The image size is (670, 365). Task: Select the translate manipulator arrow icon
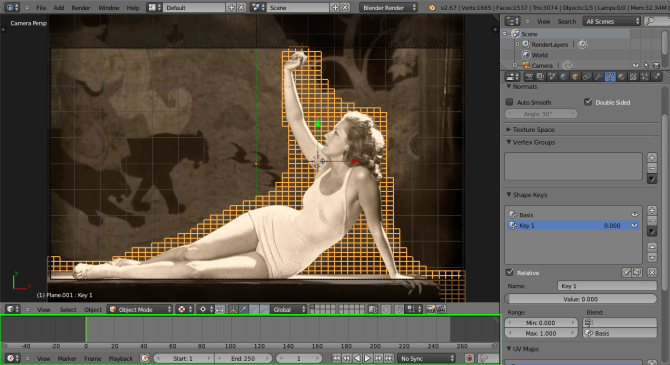point(243,309)
